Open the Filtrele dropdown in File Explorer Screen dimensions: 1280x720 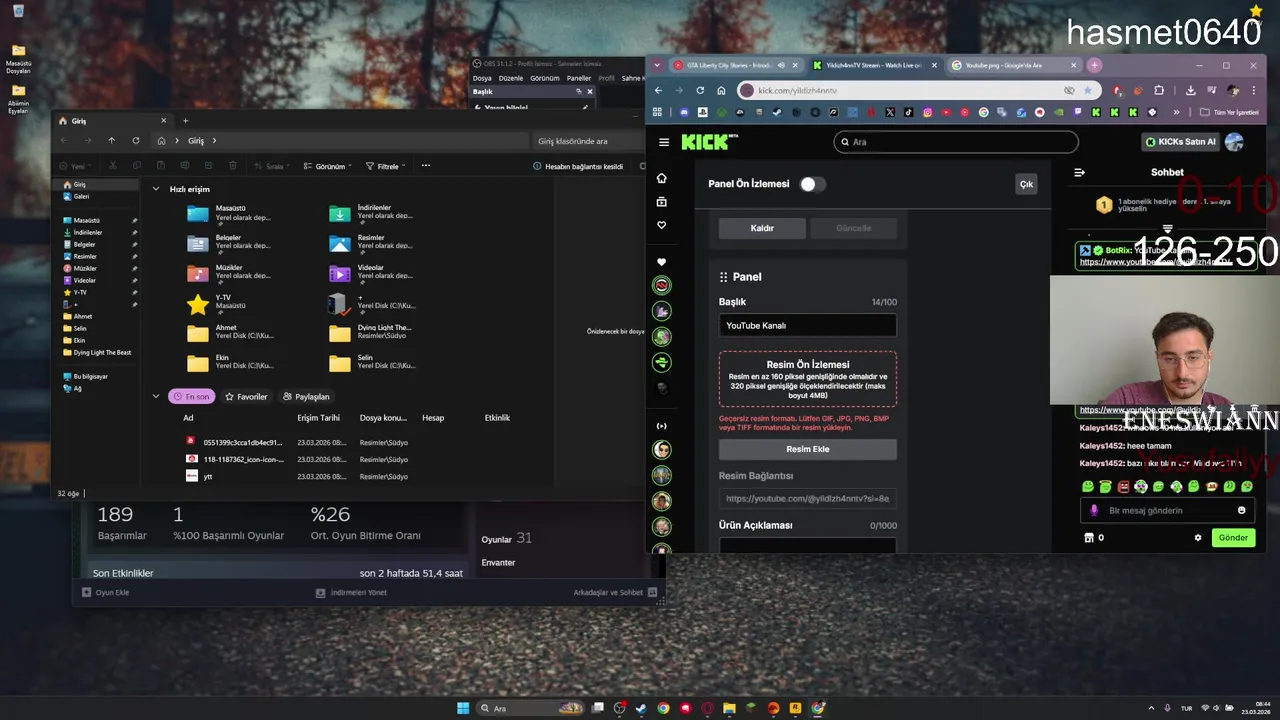point(386,166)
